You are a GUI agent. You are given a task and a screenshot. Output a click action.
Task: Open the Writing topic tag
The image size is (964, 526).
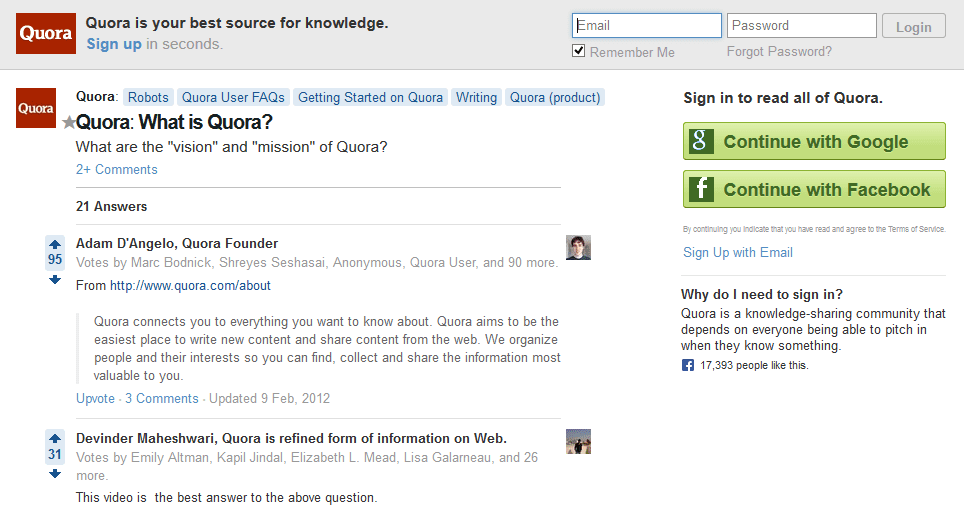coord(476,98)
